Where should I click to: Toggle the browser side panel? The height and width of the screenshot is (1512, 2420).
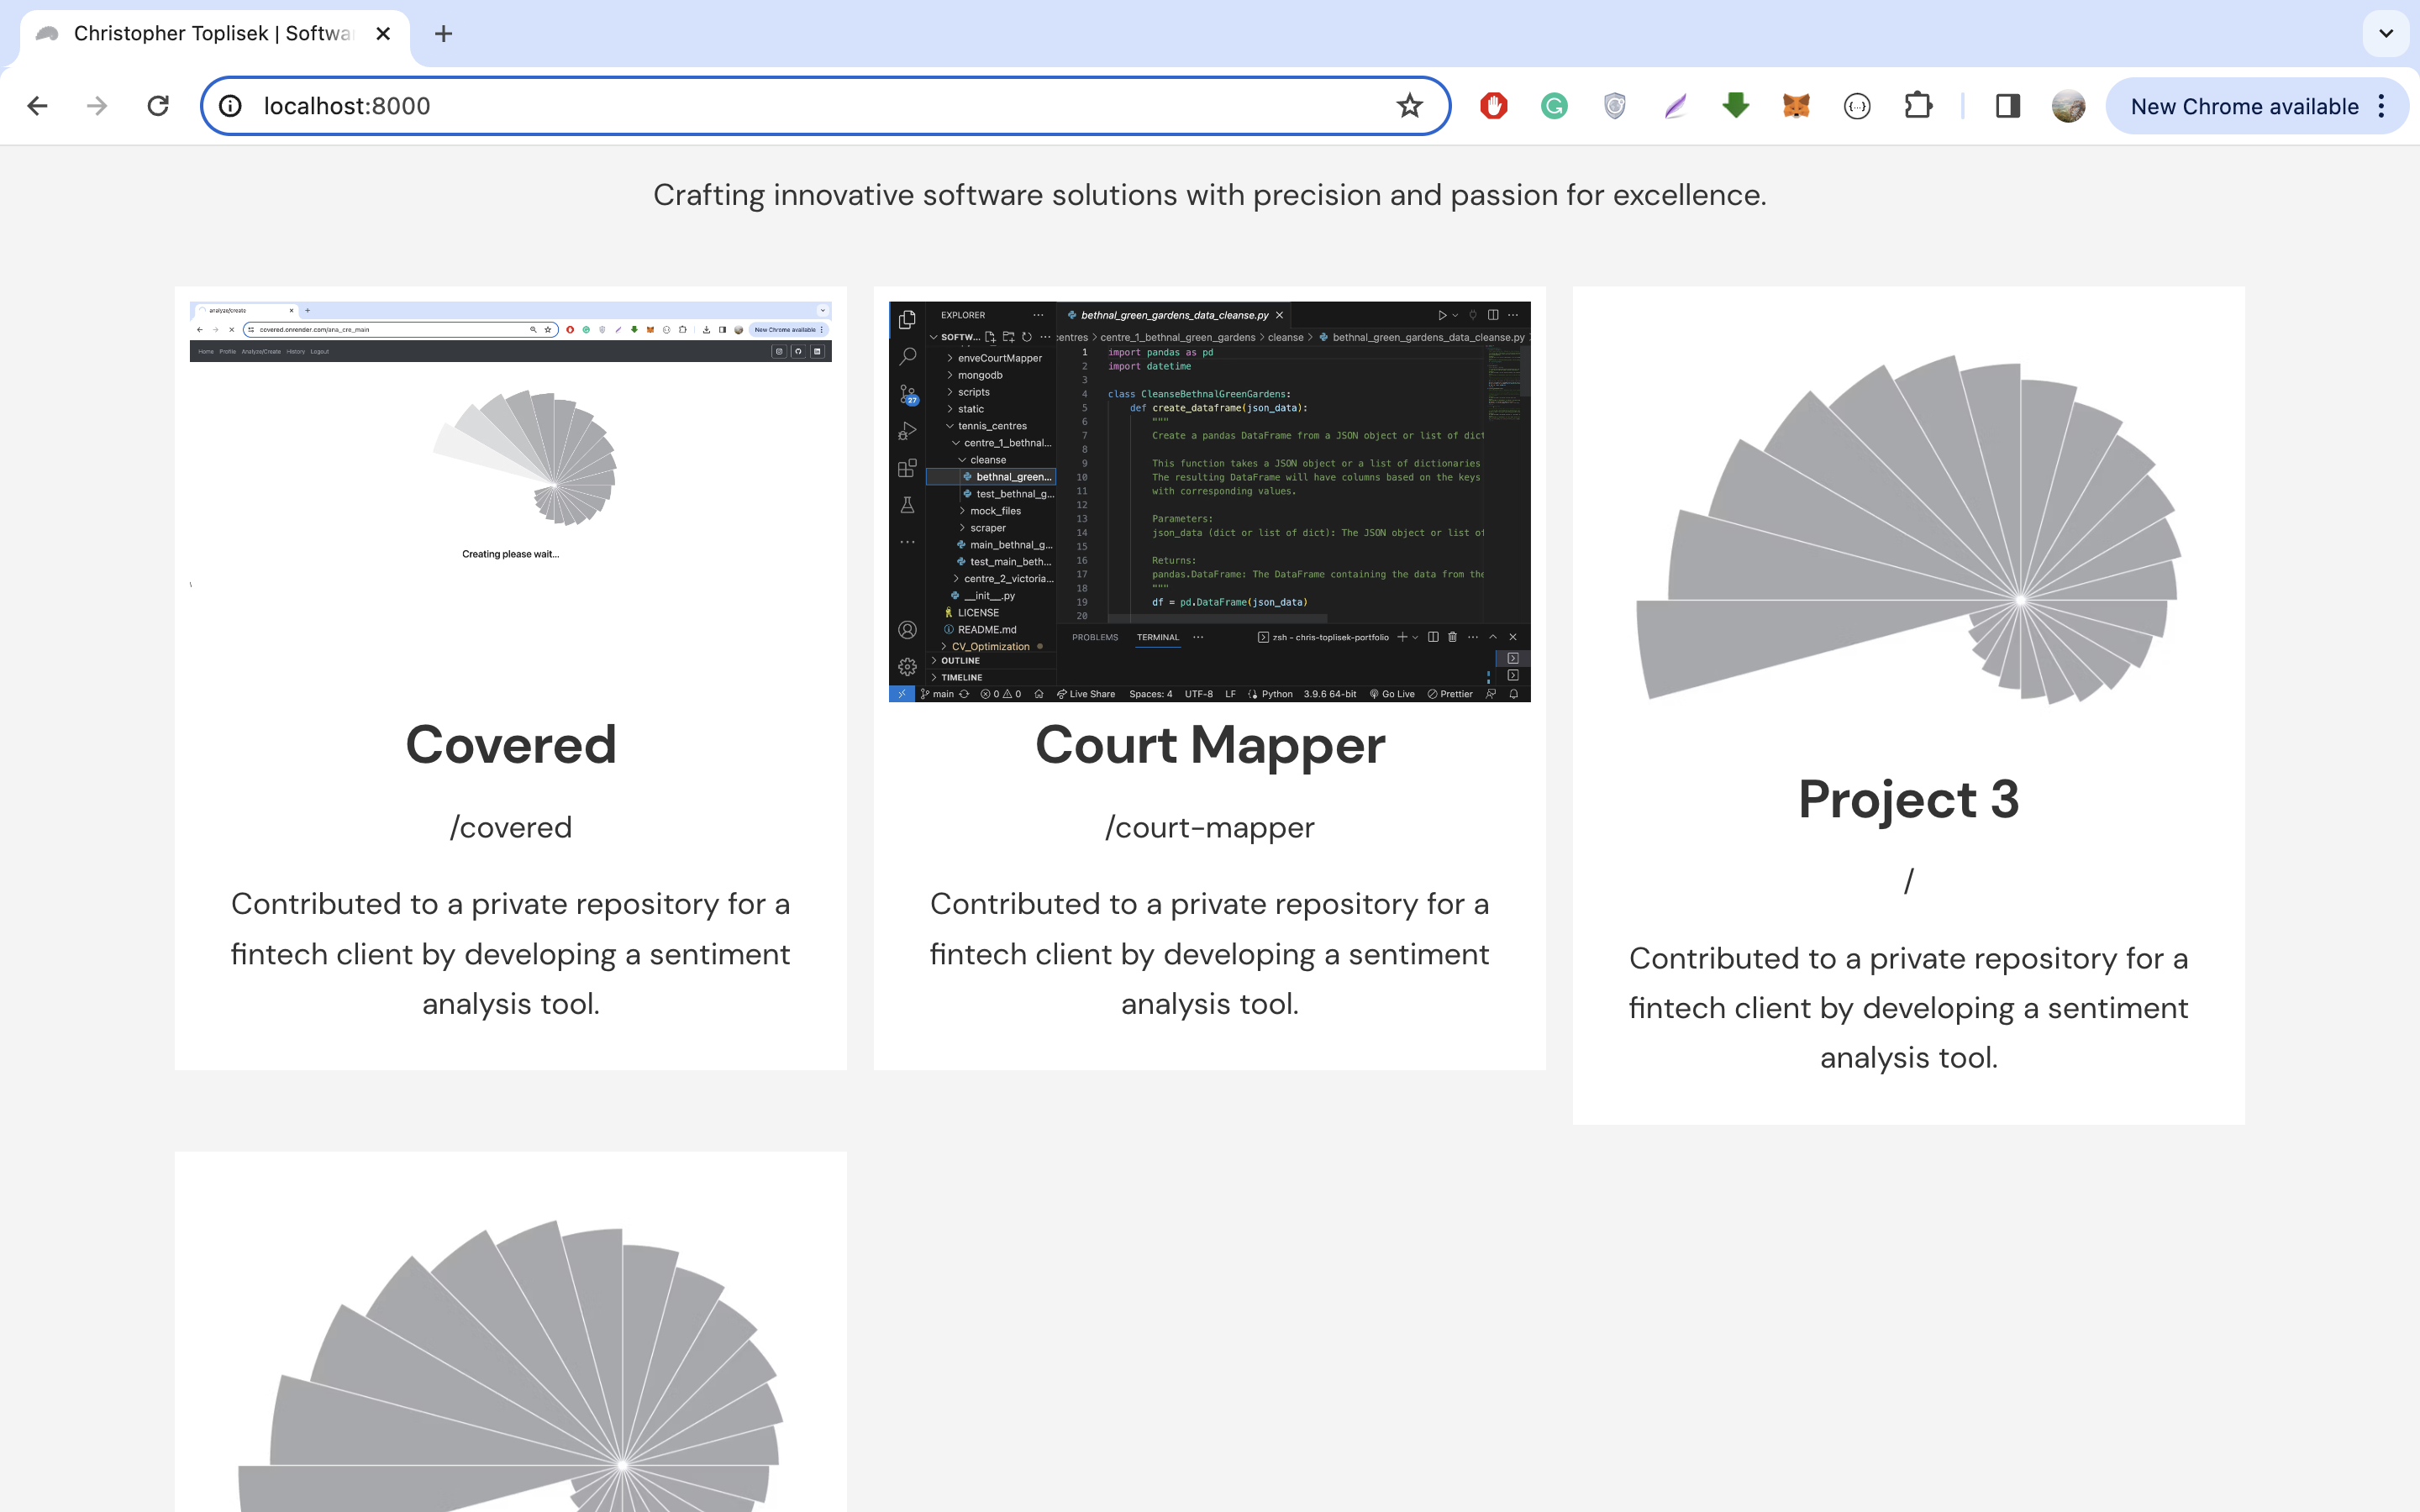[2006, 105]
